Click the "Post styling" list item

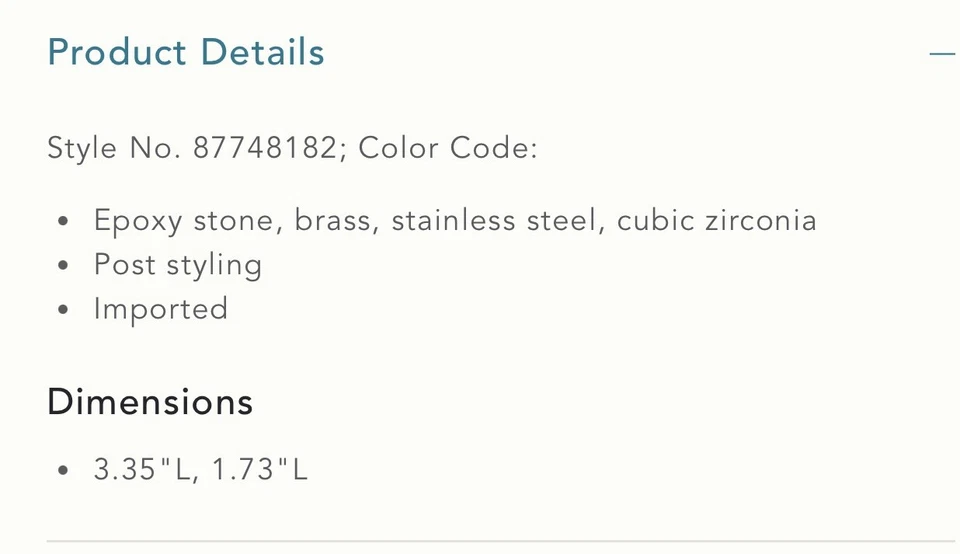[178, 265]
